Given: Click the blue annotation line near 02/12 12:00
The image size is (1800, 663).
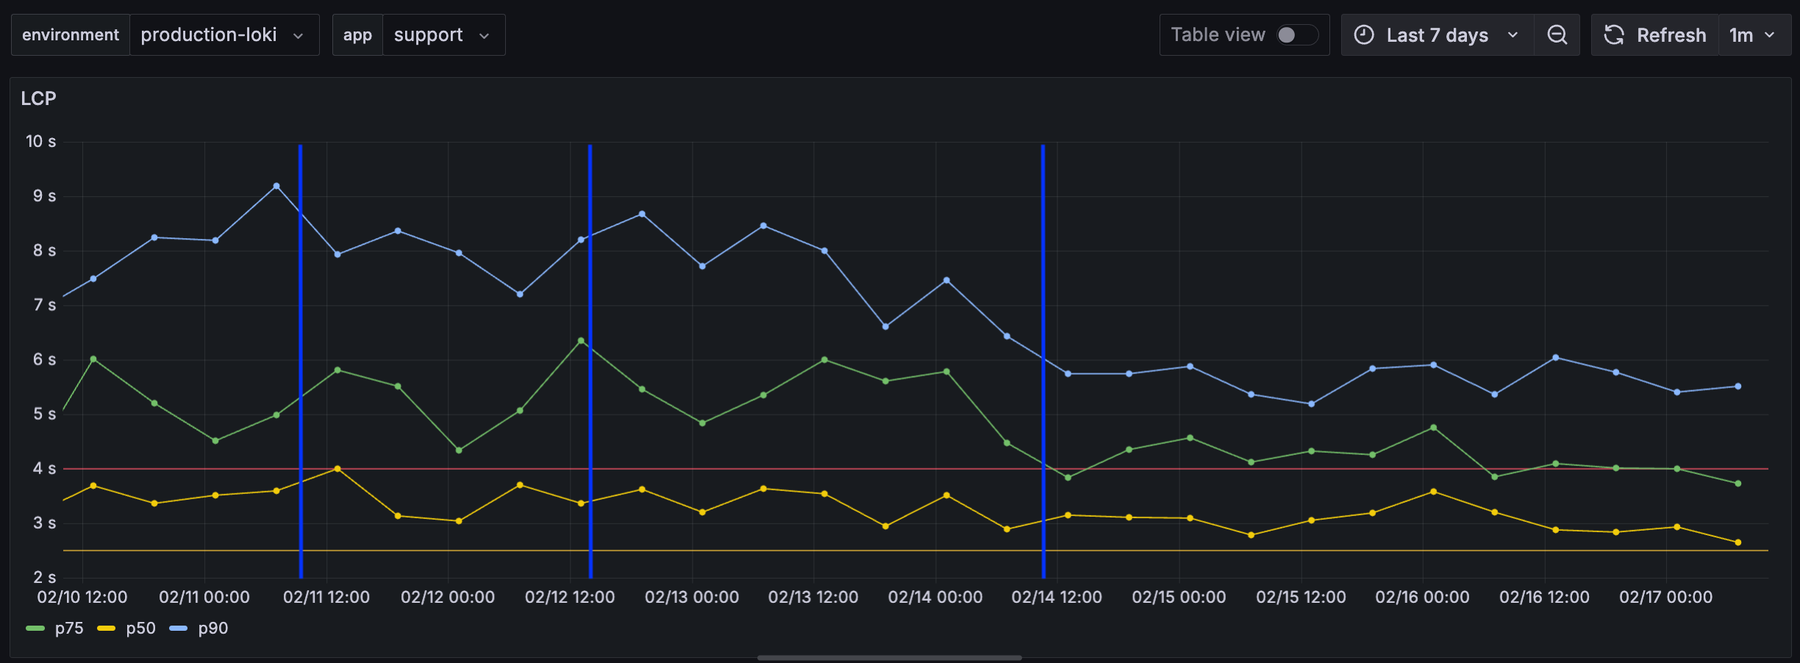Looking at the screenshot, I should pyautogui.click(x=590, y=360).
